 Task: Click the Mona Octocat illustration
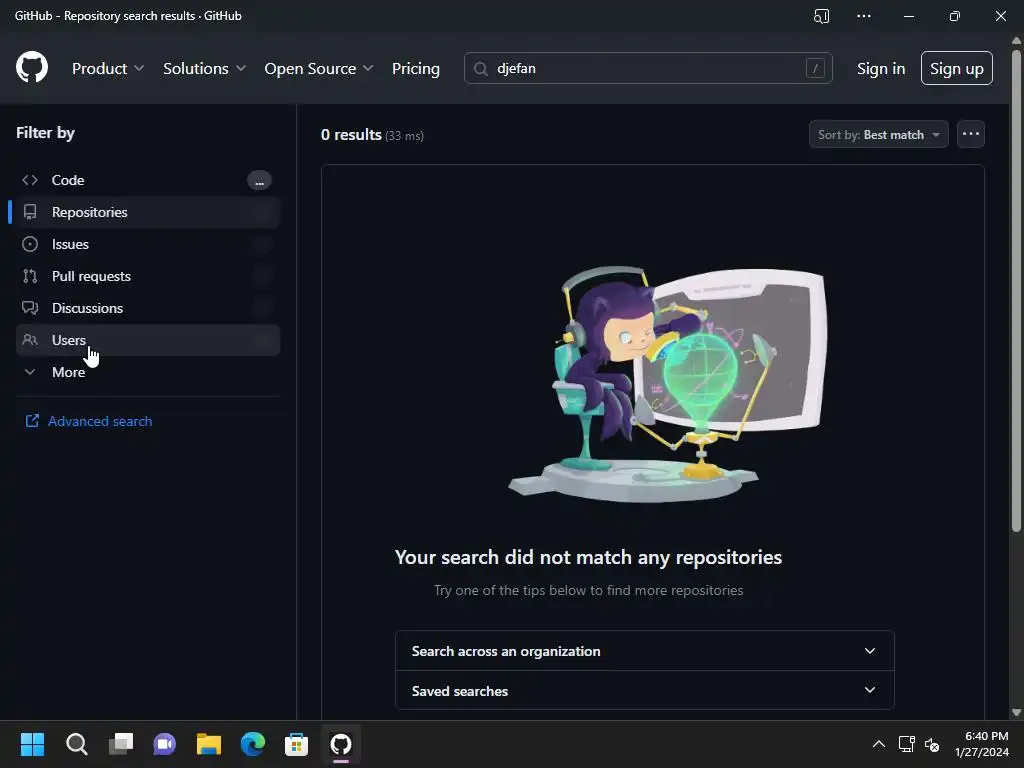[667, 383]
